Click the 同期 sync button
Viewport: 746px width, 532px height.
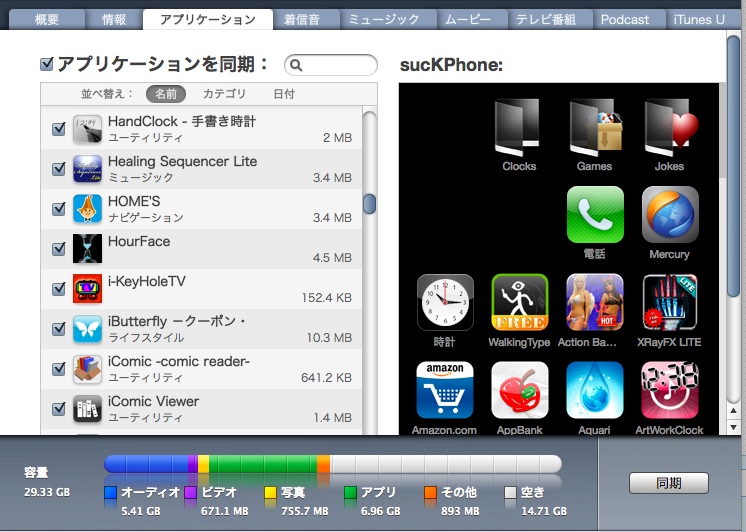668,483
